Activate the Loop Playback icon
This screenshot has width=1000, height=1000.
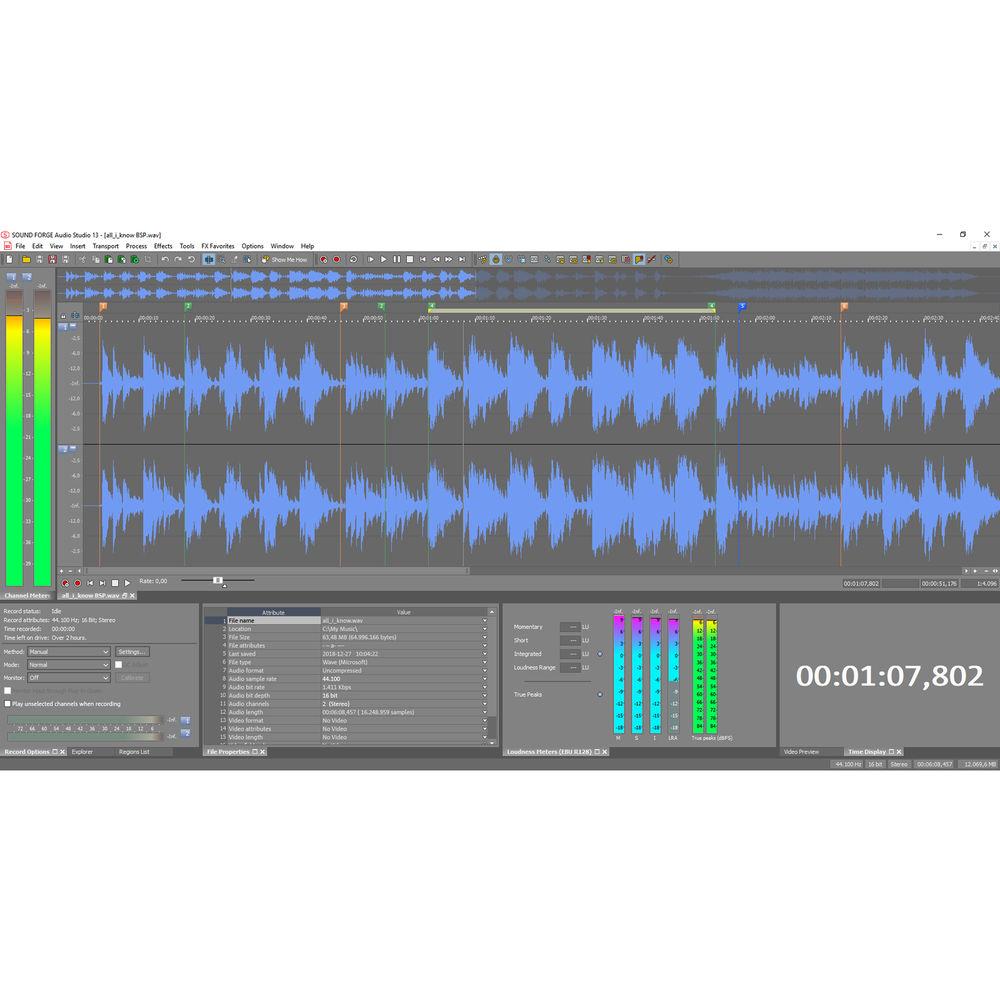click(x=354, y=258)
